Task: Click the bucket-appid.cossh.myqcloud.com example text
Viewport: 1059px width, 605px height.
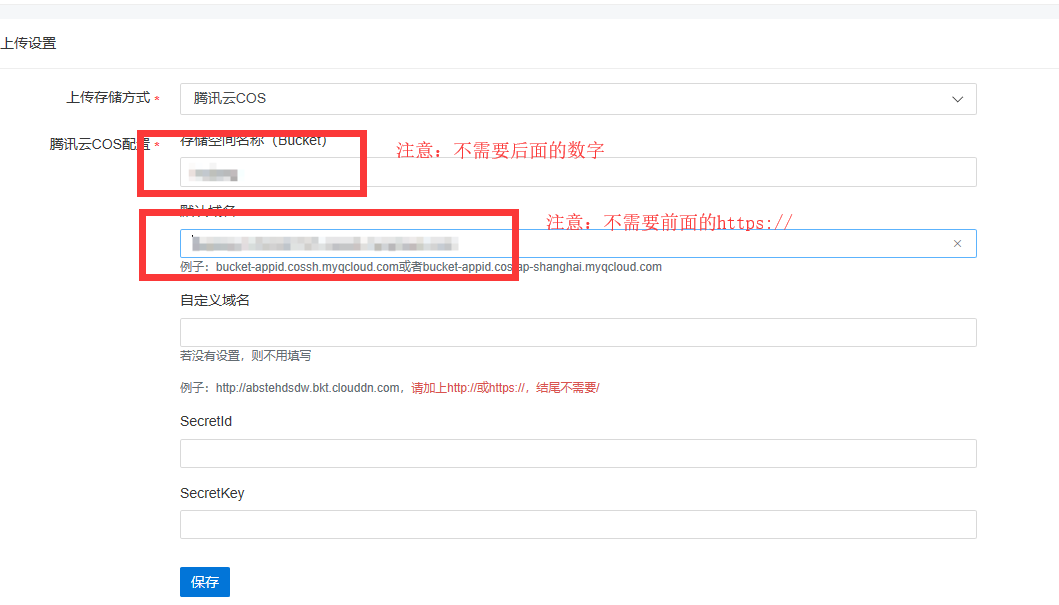Action: point(307,267)
